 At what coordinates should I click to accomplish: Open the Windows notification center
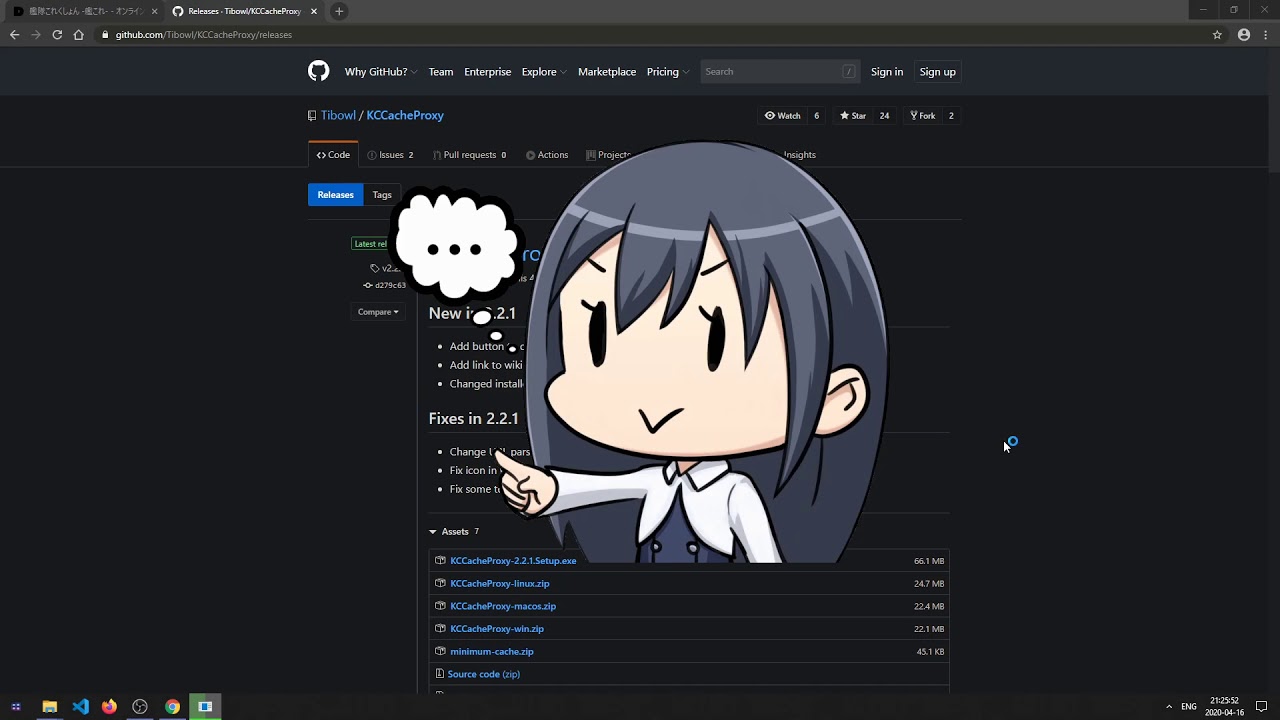pos(1262,707)
